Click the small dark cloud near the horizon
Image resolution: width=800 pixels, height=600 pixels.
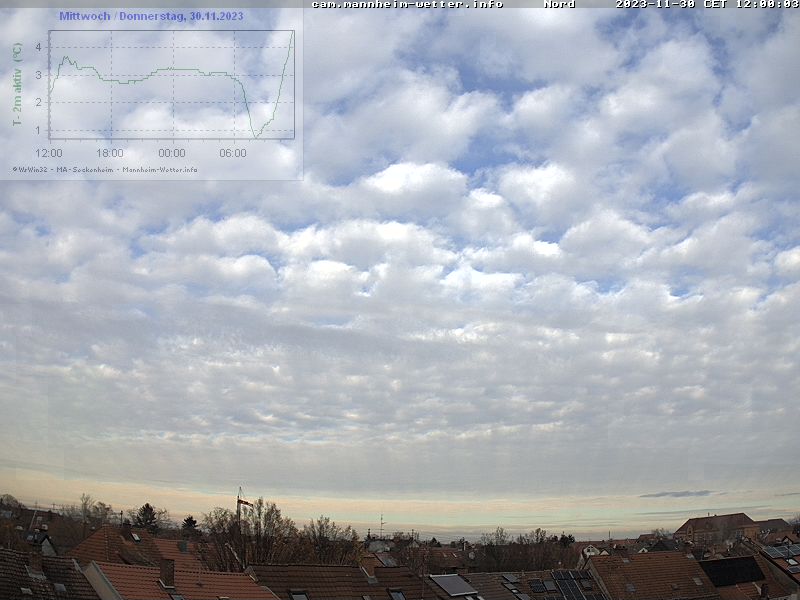pyautogui.click(x=676, y=493)
